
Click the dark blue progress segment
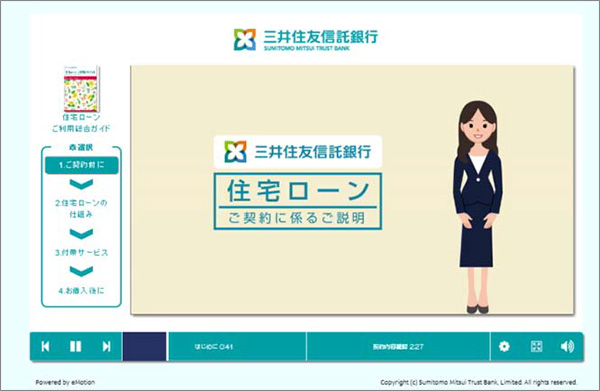tap(144, 347)
